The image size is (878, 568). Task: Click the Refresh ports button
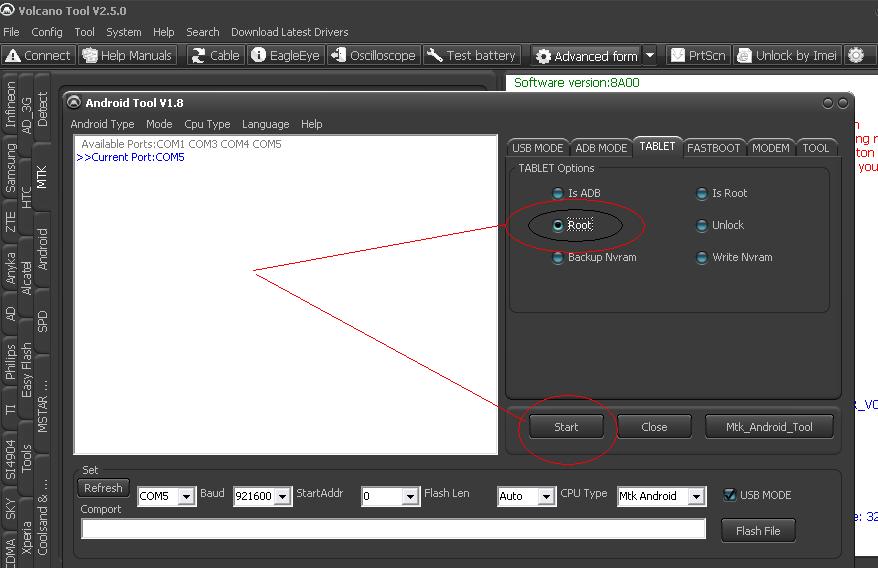pos(103,488)
